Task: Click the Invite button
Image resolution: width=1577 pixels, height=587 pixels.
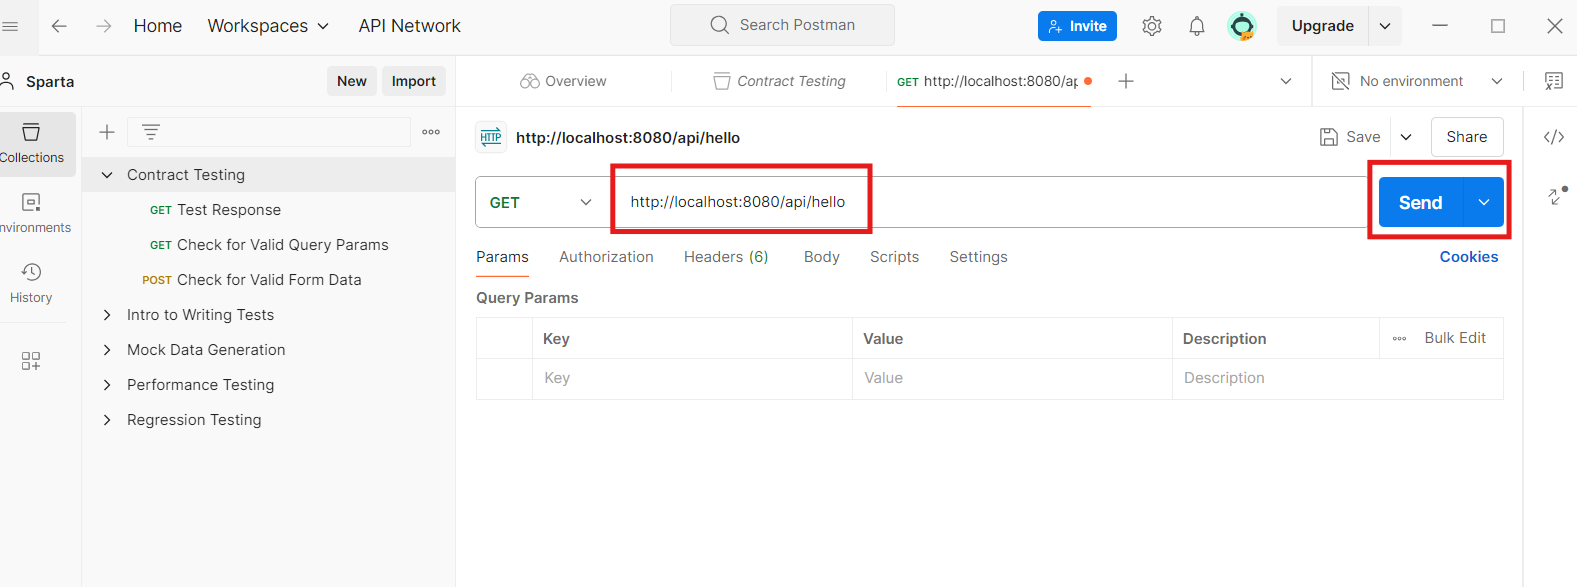Action: (x=1077, y=26)
